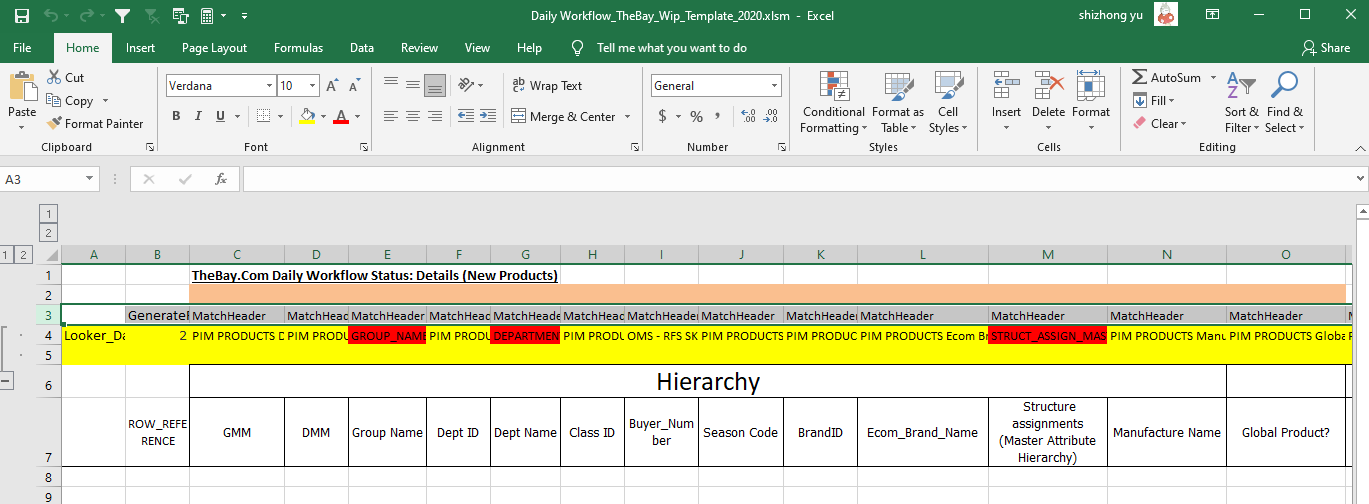Open the Clear dropdown in Editing
Image resolution: width=1369 pixels, height=504 pixels.
[1160, 124]
